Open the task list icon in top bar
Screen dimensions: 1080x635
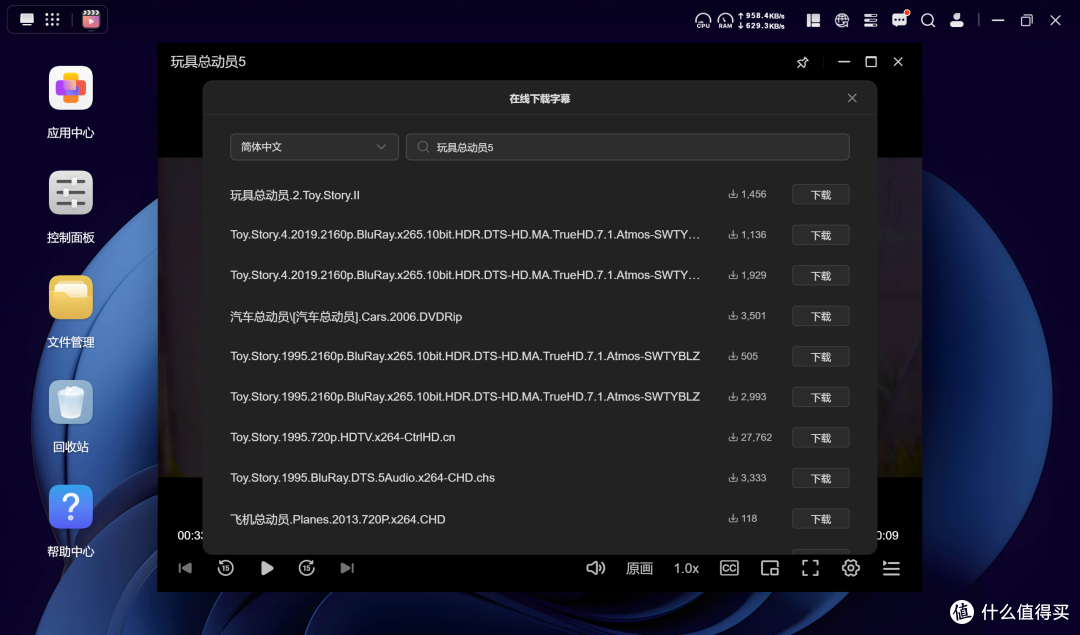(x=871, y=21)
